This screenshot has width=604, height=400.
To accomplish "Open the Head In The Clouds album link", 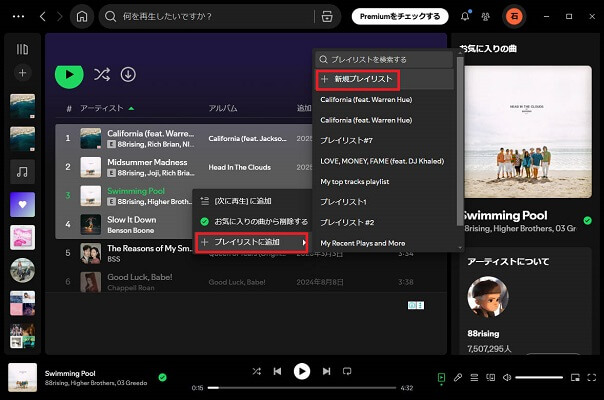I will point(240,167).
